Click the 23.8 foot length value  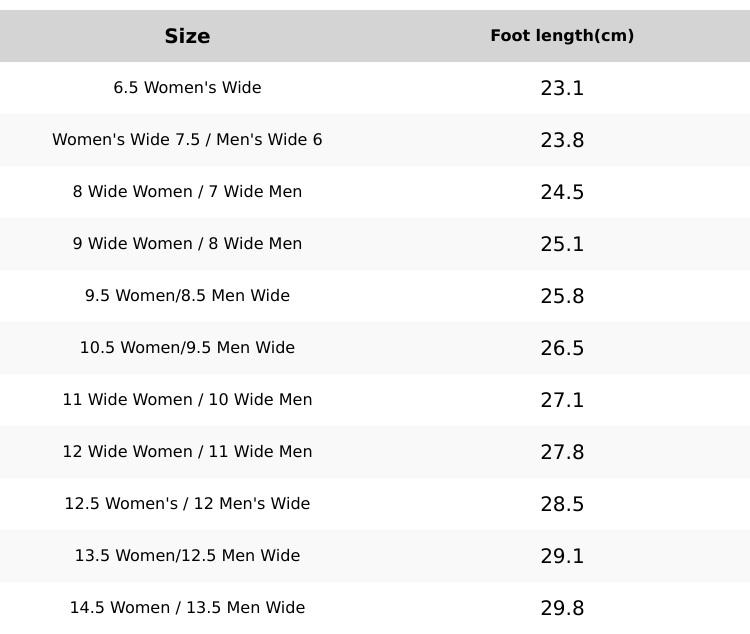562,140
